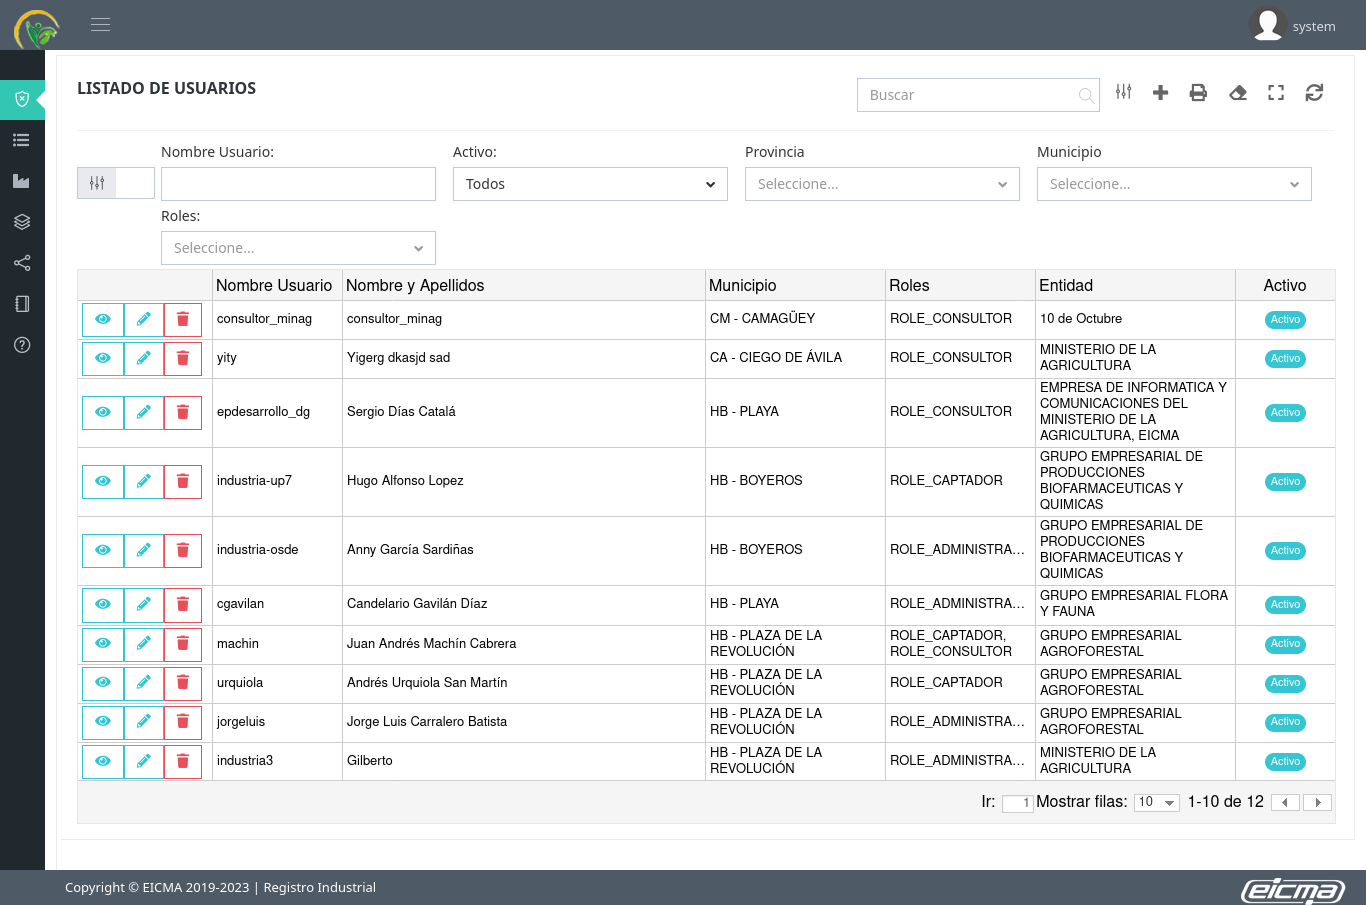This screenshot has width=1366, height=905.
Task: Edit the user cgavilan
Action: (x=144, y=604)
